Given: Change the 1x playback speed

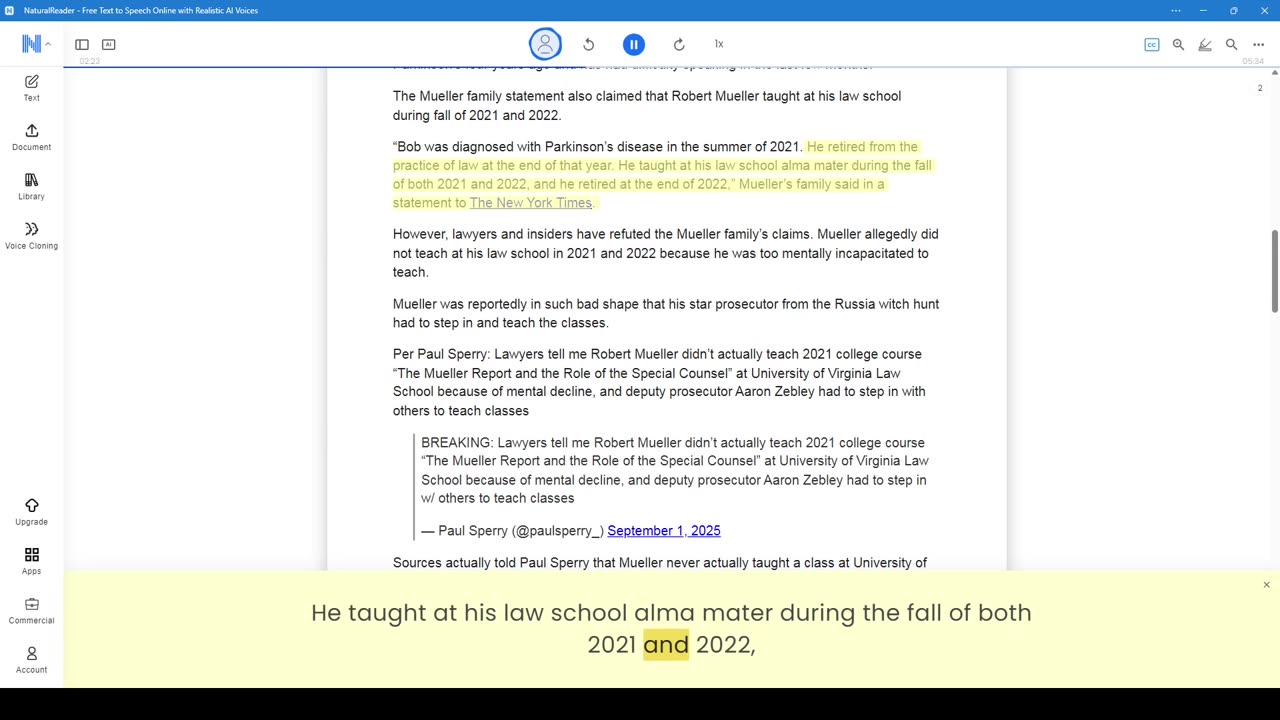Looking at the screenshot, I should (719, 44).
